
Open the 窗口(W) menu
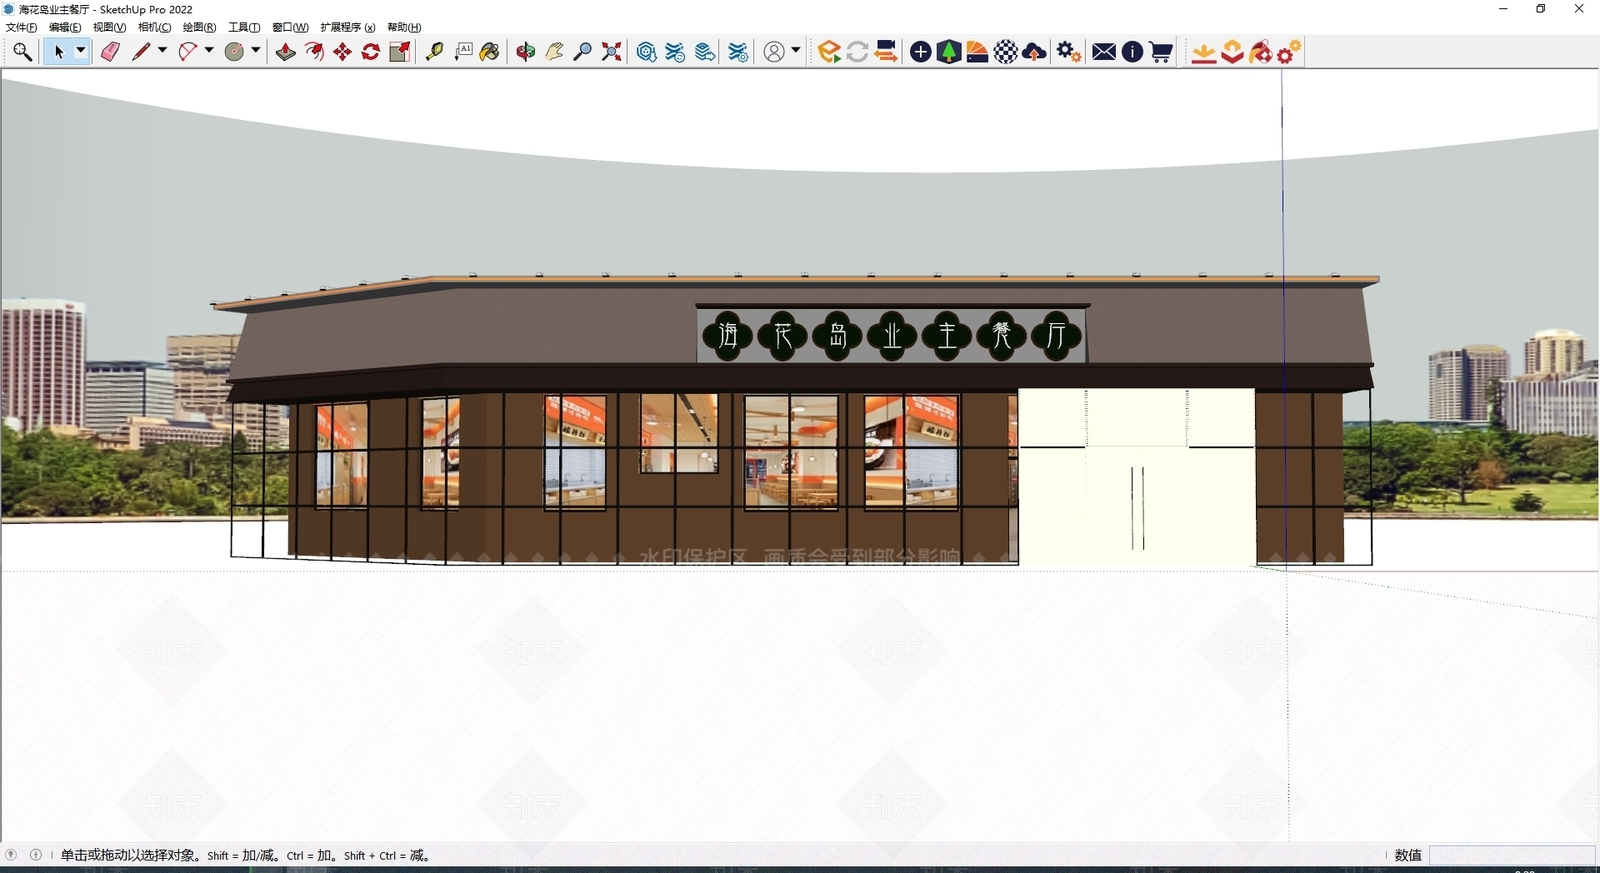pos(290,27)
